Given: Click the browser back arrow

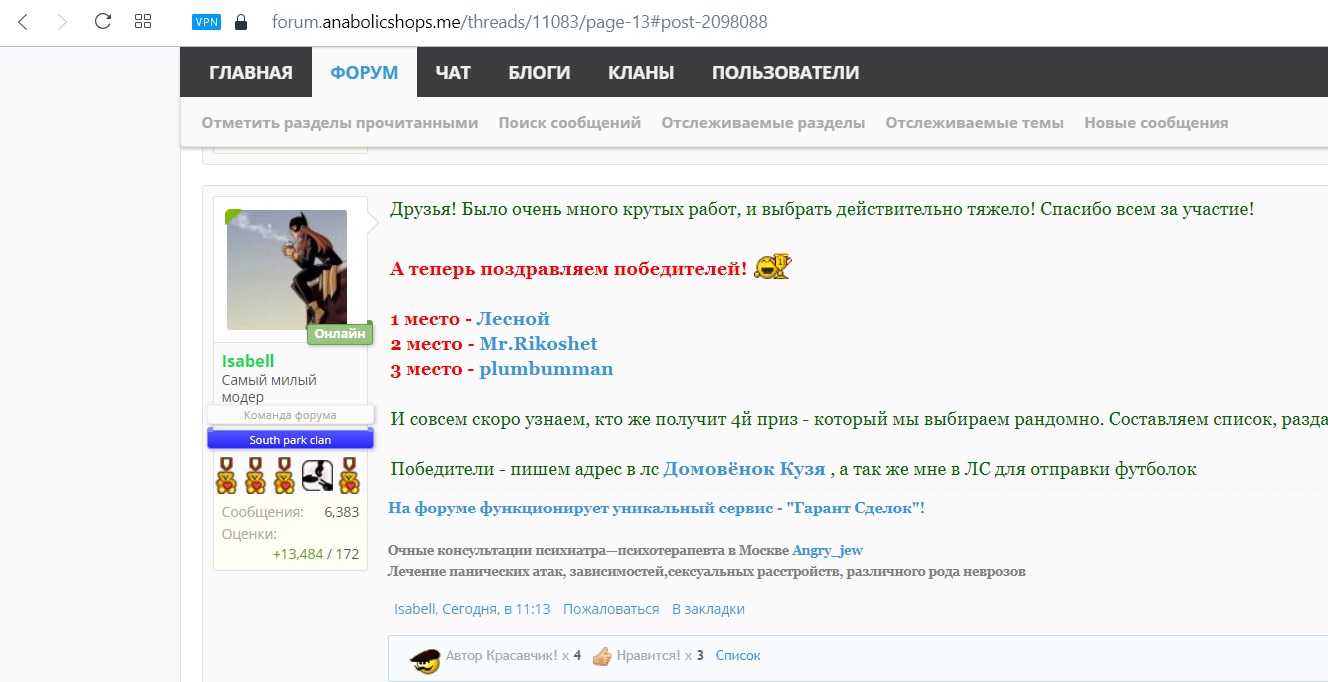Looking at the screenshot, I should (x=23, y=21).
